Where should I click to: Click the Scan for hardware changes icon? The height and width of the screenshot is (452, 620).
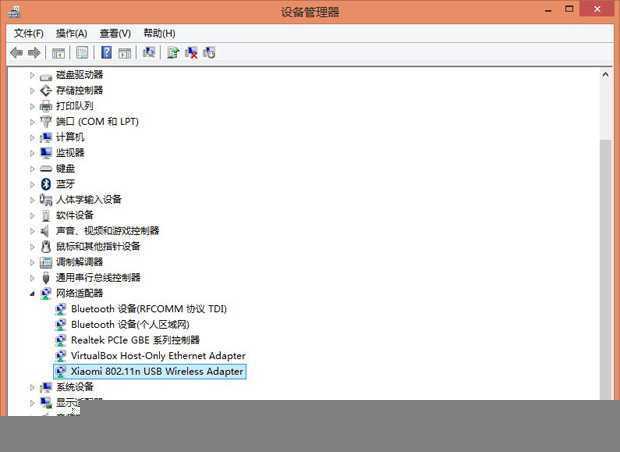tap(149, 53)
